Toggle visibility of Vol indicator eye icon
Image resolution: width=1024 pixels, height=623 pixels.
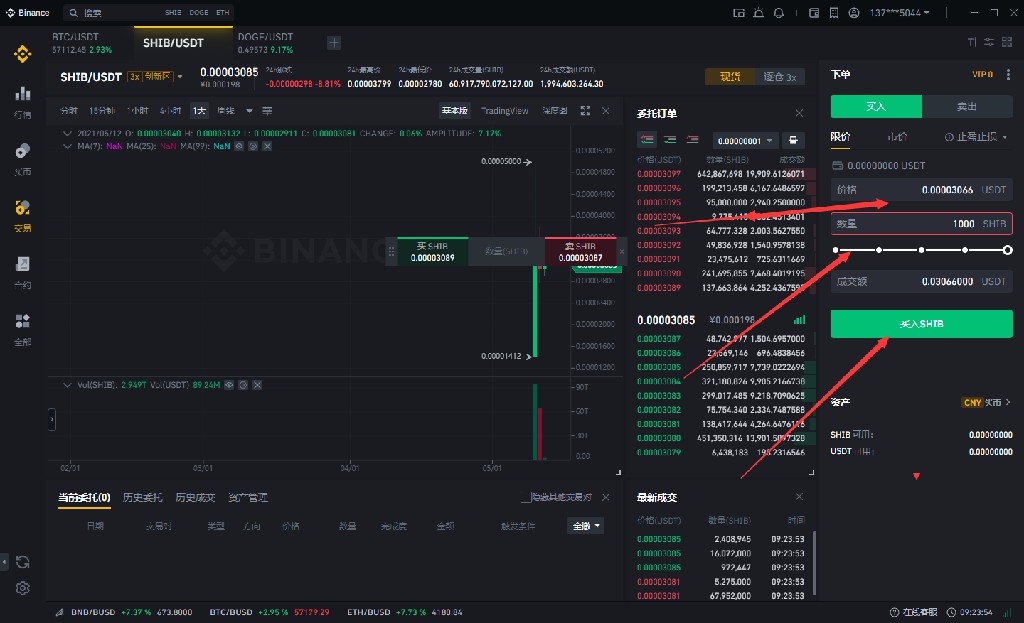click(229, 385)
